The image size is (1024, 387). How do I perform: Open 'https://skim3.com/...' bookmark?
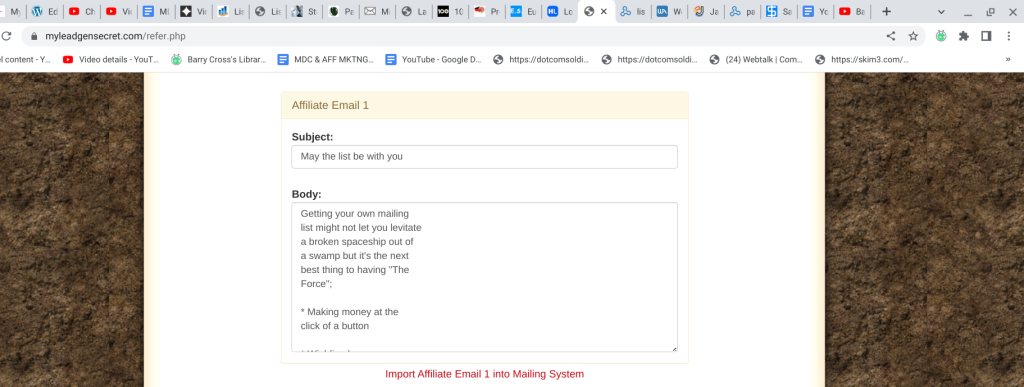coord(863,59)
